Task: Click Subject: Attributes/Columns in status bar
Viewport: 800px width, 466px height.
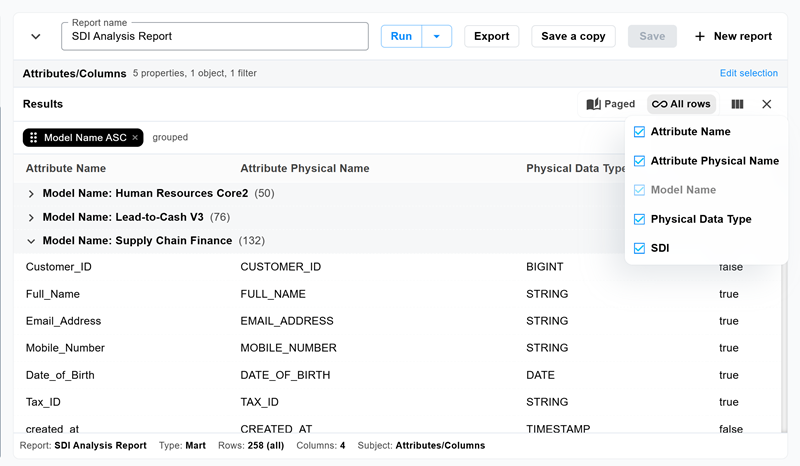Action: [x=421, y=446]
